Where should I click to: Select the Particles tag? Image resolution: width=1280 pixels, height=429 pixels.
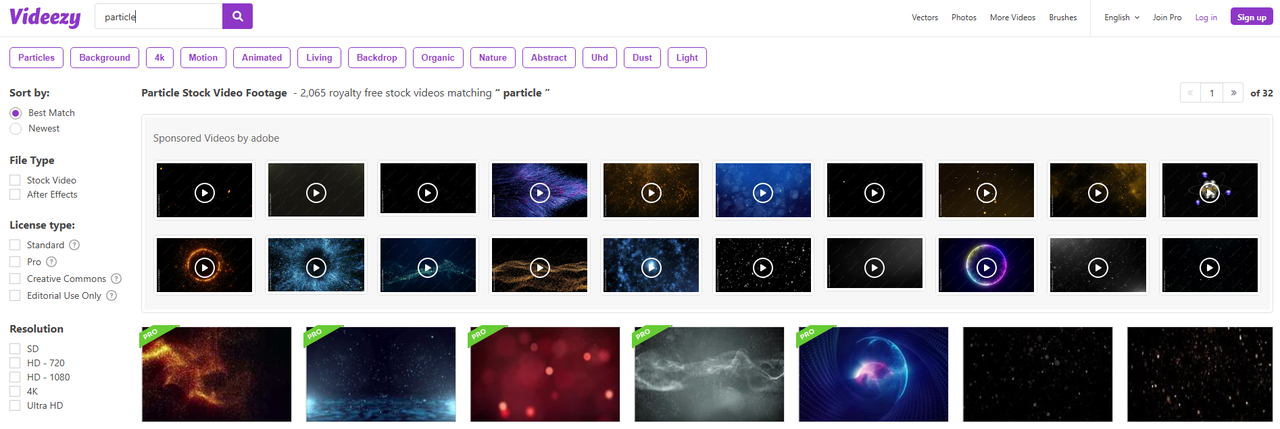[x=37, y=58]
